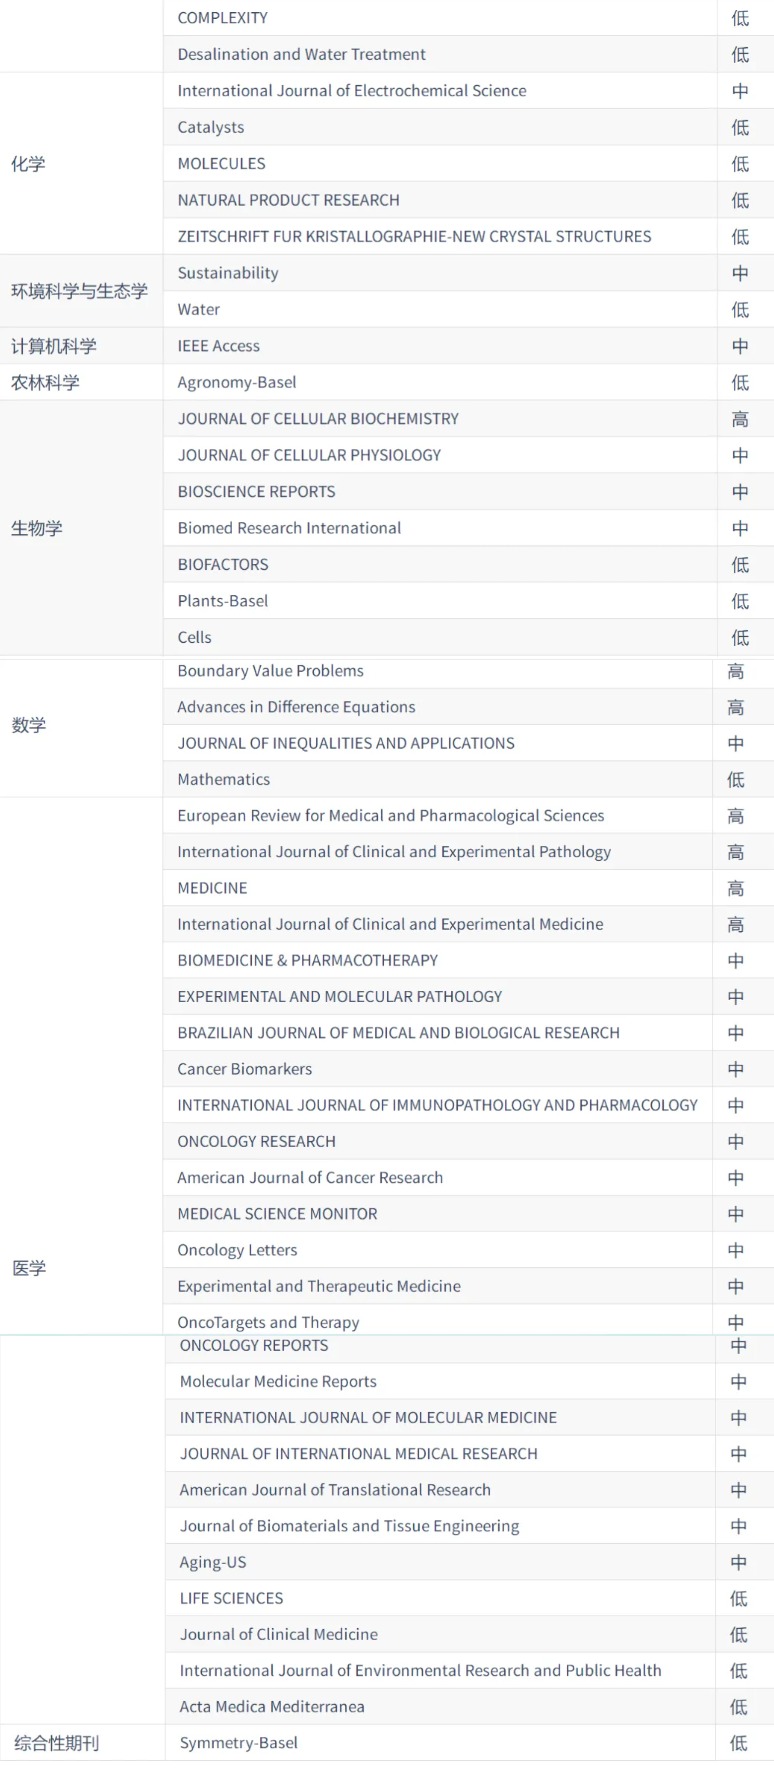Click INTERNATIONAL JOURNAL OF IMMUNOPATHOLOGY AND PHARMACOLOGY
Screen dimensions: 774x1770
click(437, 1106)
